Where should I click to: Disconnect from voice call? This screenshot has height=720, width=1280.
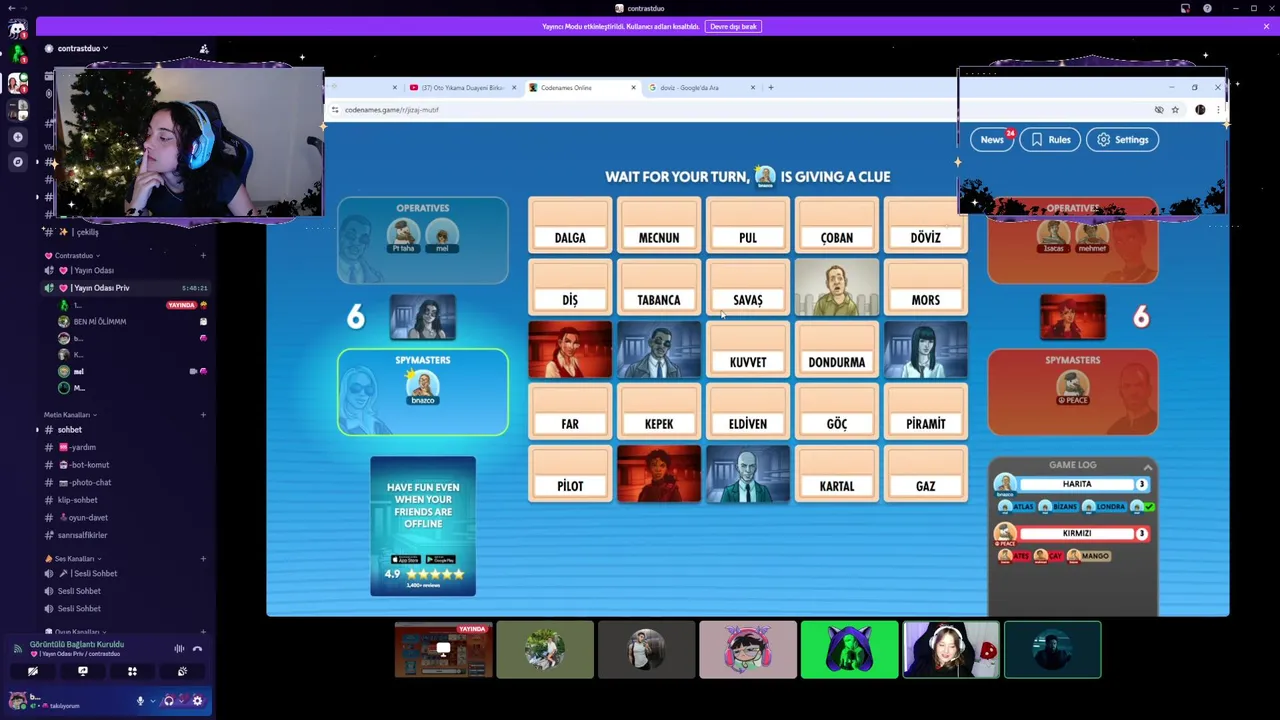197,649
